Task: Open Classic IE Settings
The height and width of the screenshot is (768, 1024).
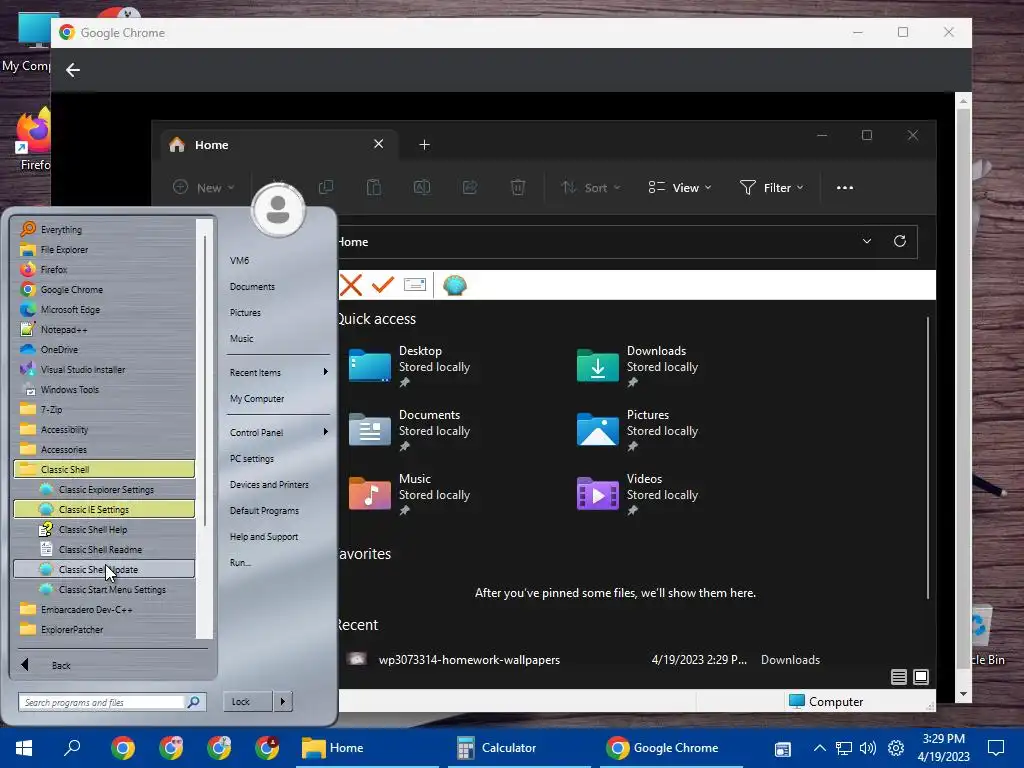Action: pos(104,509)
